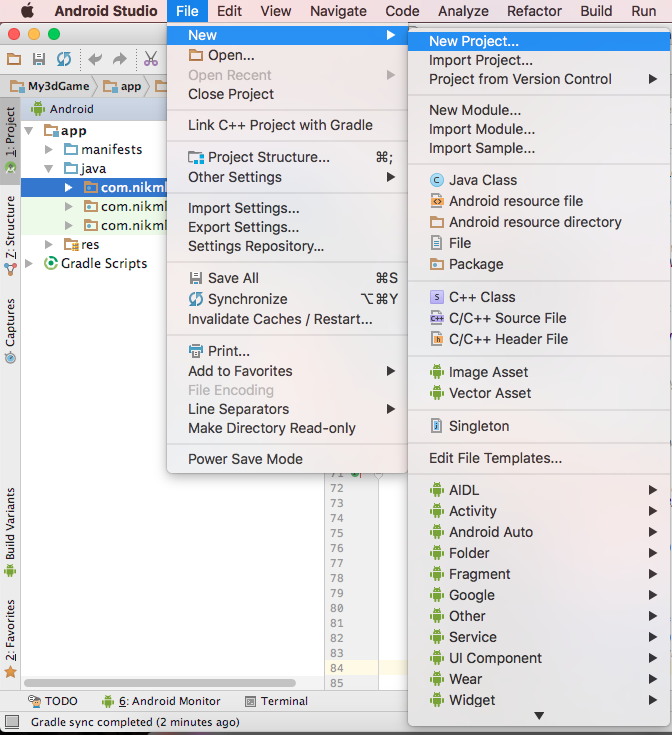The height and width of the screenshot is (735, 672).
Task: Click the C/C++ Source File icon
Action: click(x=437, y=318)
